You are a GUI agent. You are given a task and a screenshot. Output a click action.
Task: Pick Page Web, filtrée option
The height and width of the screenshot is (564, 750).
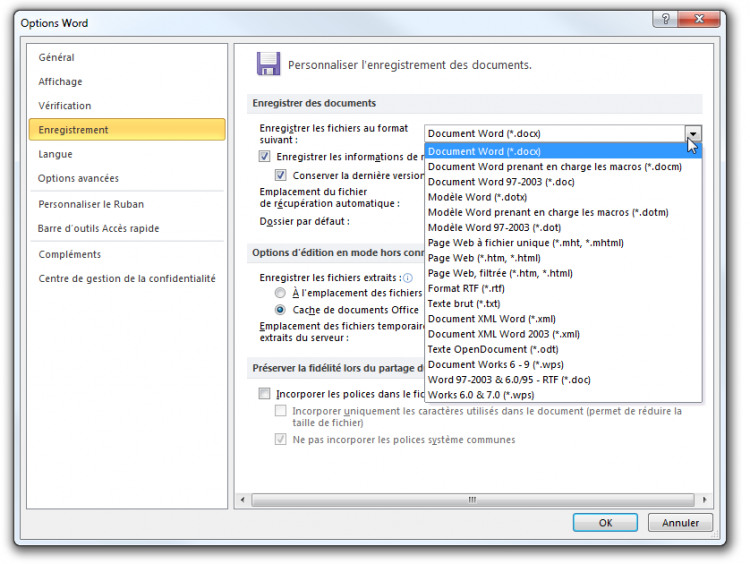tap(563, 273)
